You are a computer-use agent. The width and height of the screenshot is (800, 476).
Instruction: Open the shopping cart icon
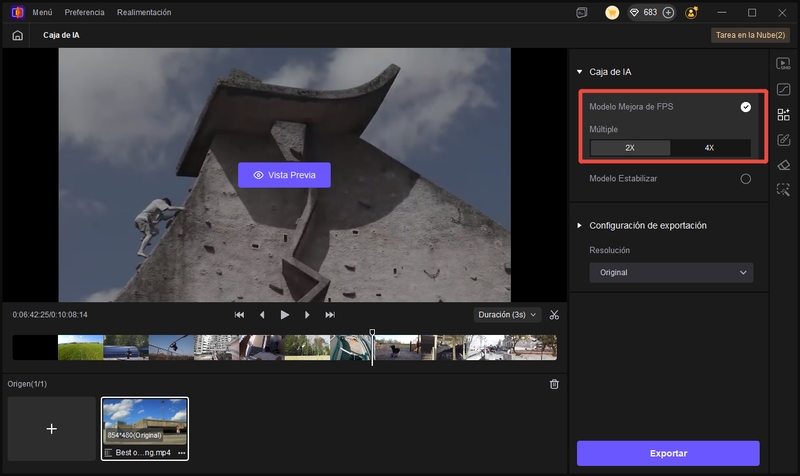(x=612, y=13)
